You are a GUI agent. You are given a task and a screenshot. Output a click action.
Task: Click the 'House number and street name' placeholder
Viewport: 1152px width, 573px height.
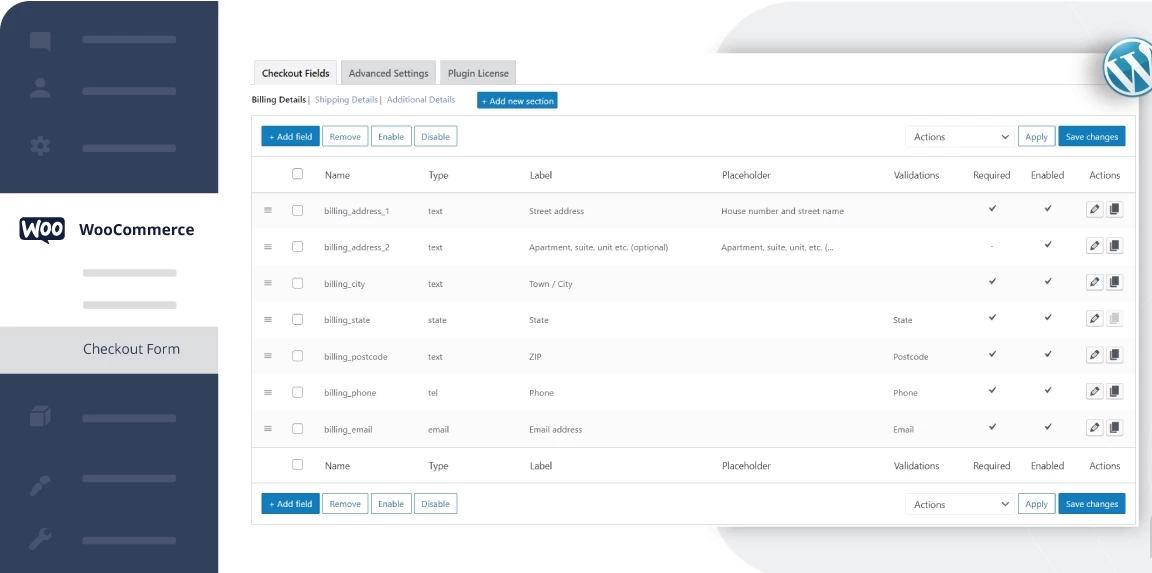[782, 211]
